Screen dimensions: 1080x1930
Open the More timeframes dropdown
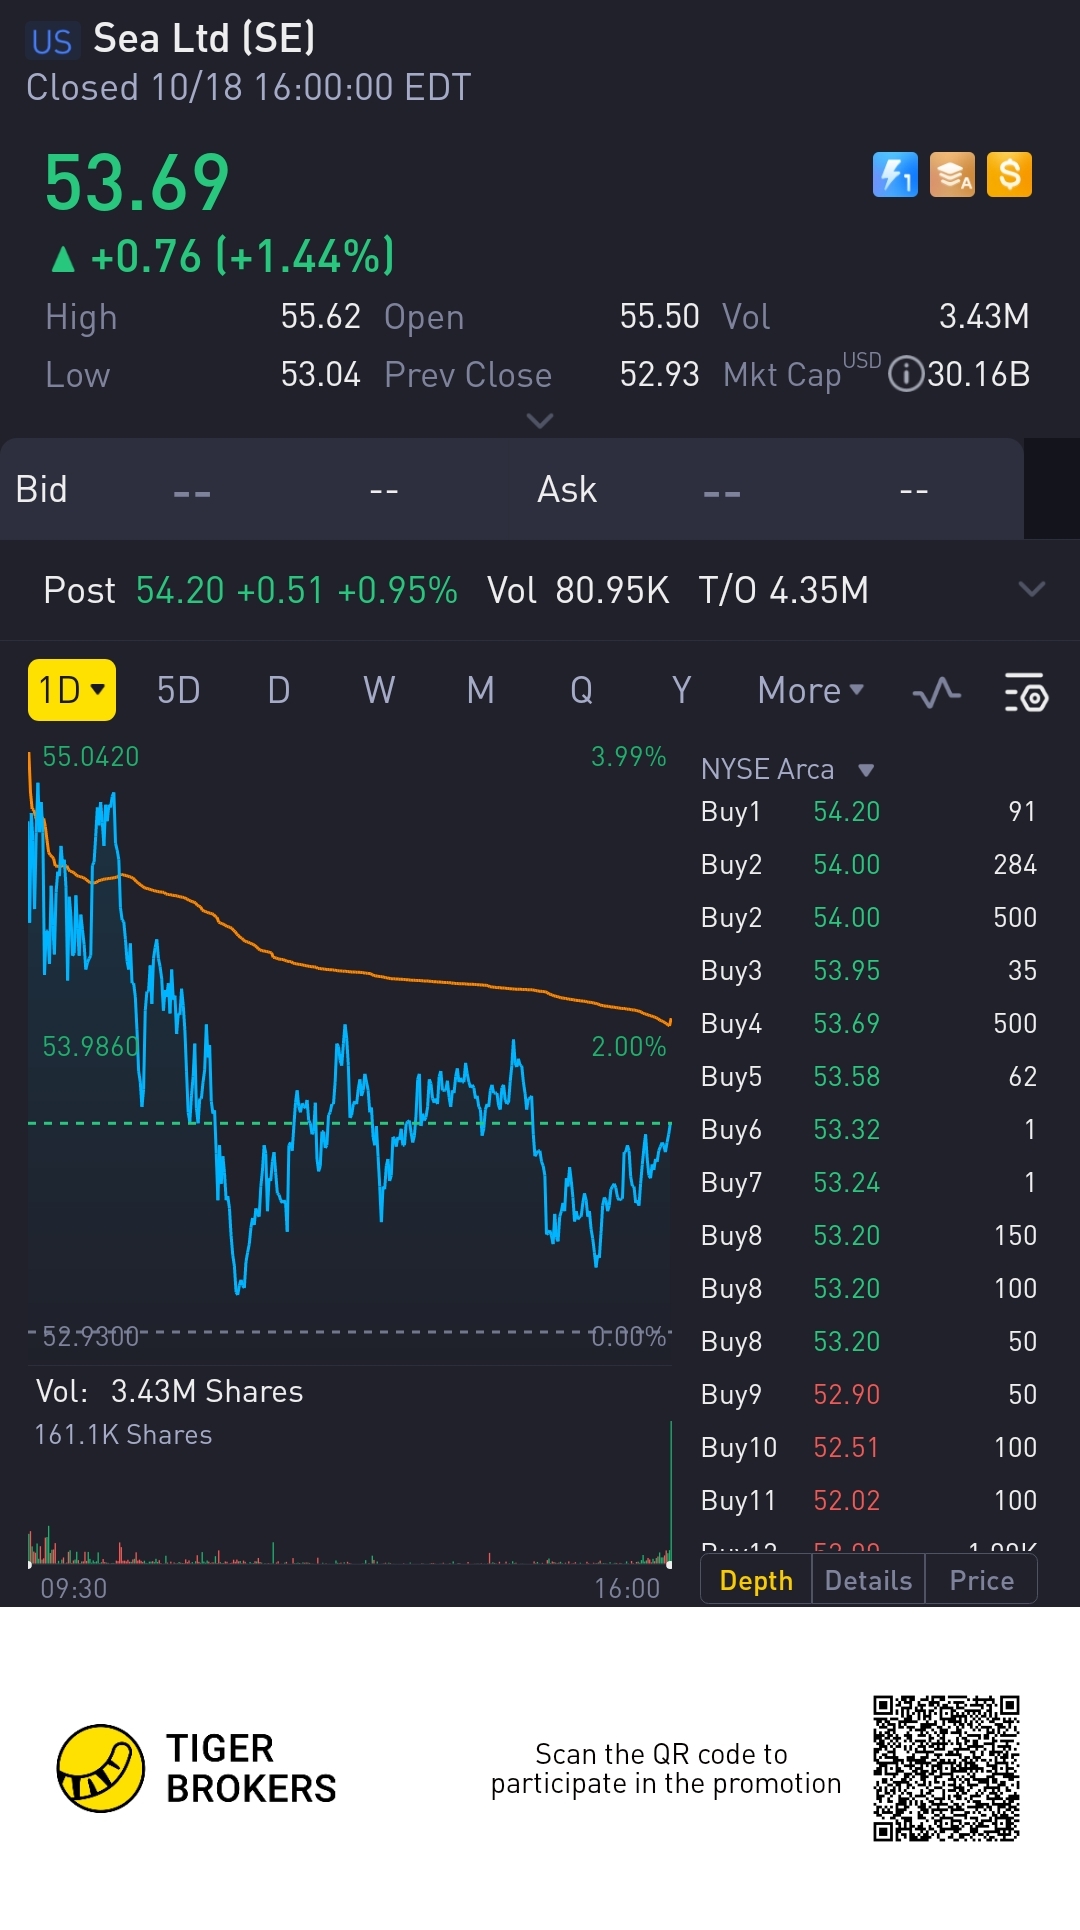(811, 690)
